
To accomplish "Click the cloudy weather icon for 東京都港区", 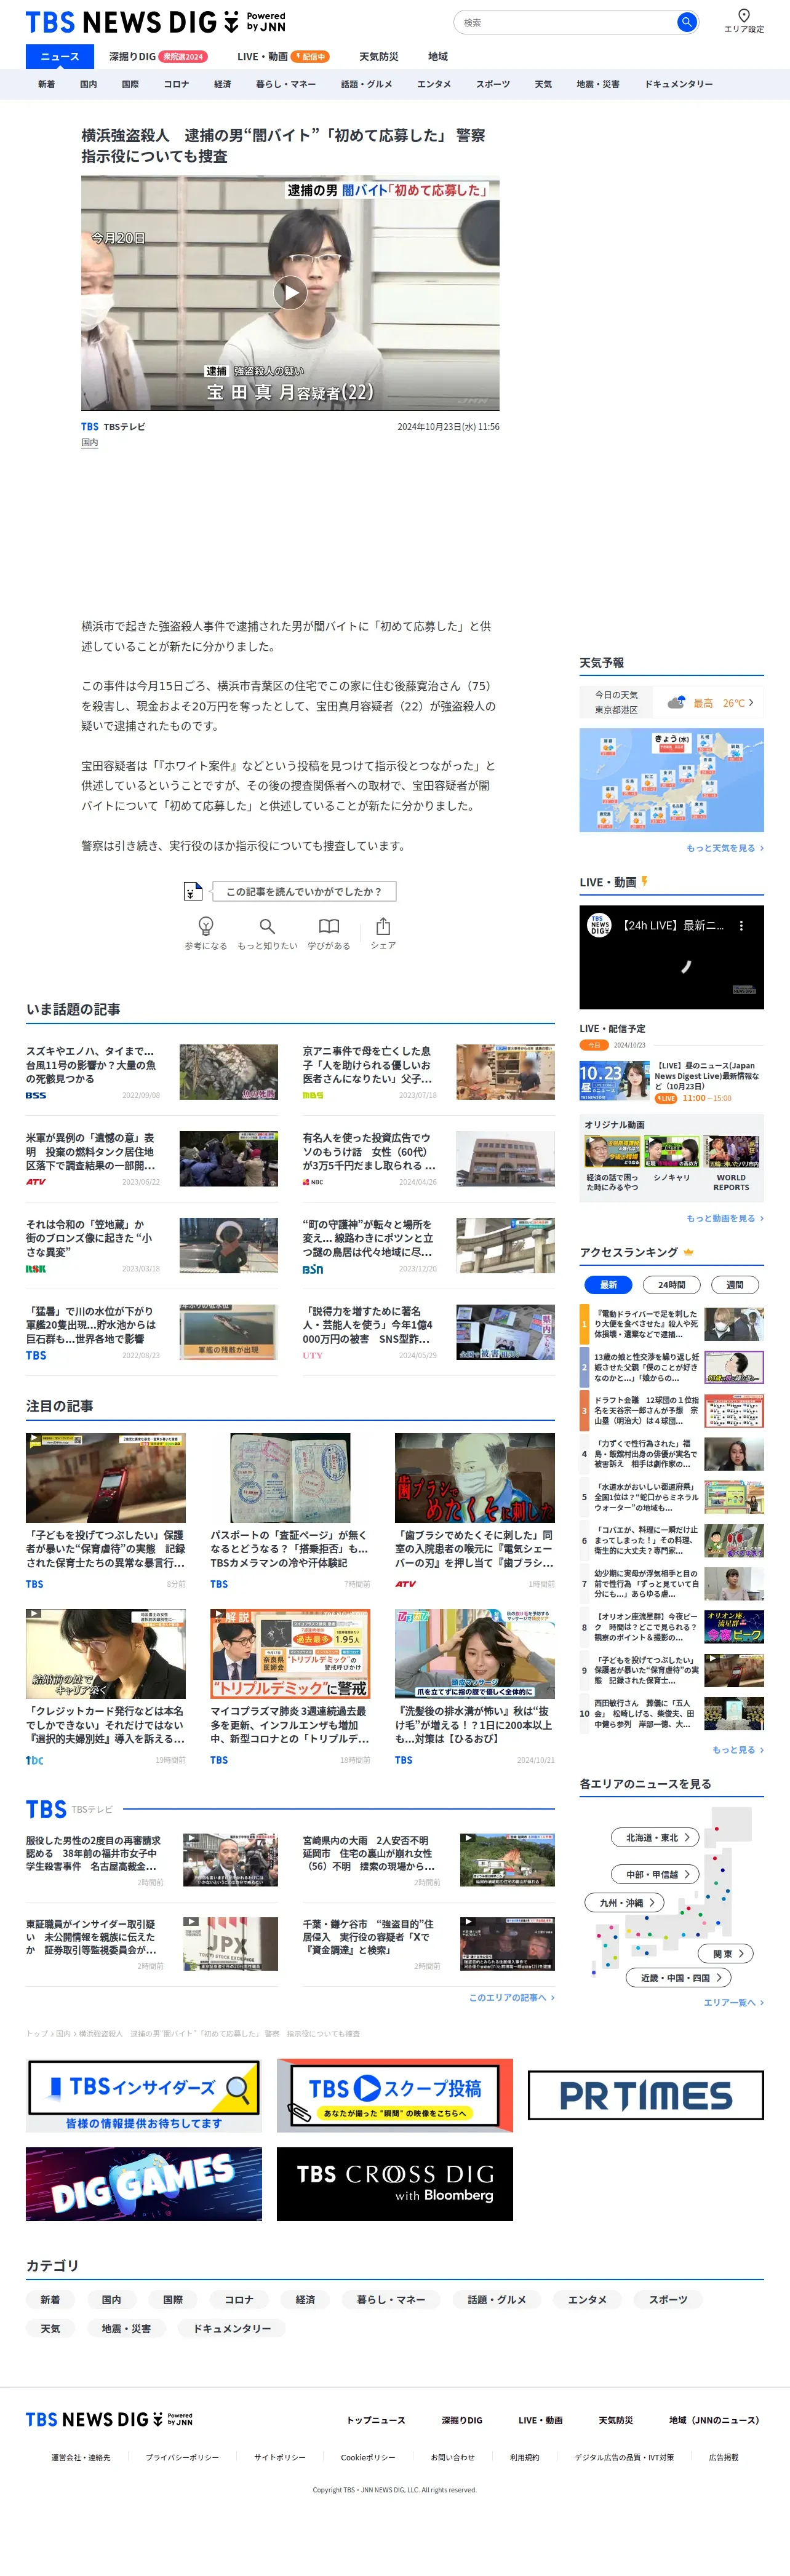I will [x=677, y=702].
